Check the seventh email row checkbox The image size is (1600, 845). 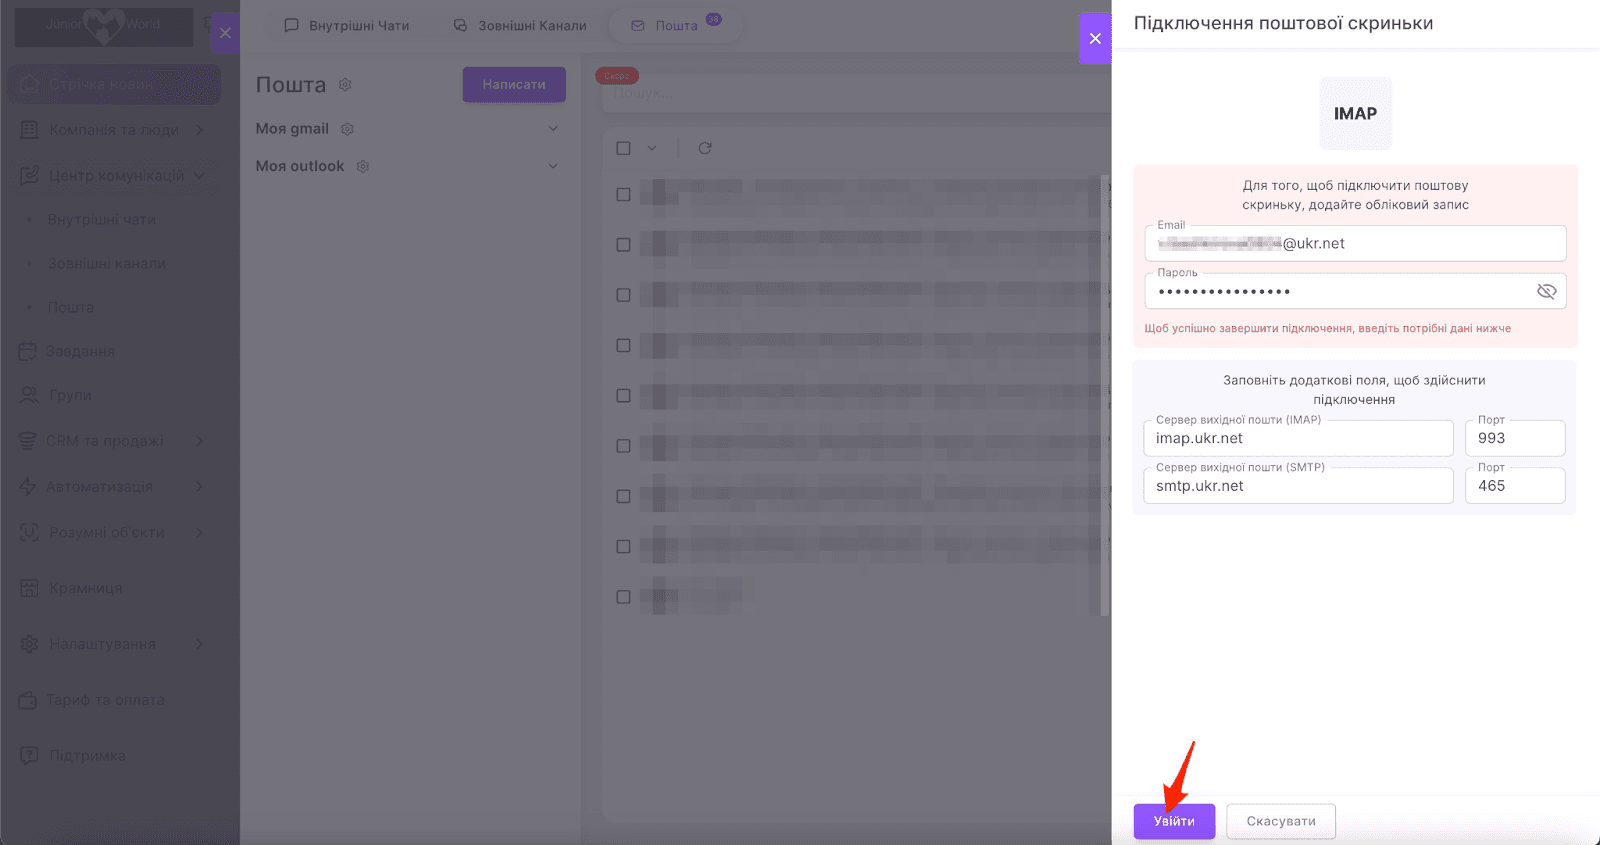pos(623,496)
